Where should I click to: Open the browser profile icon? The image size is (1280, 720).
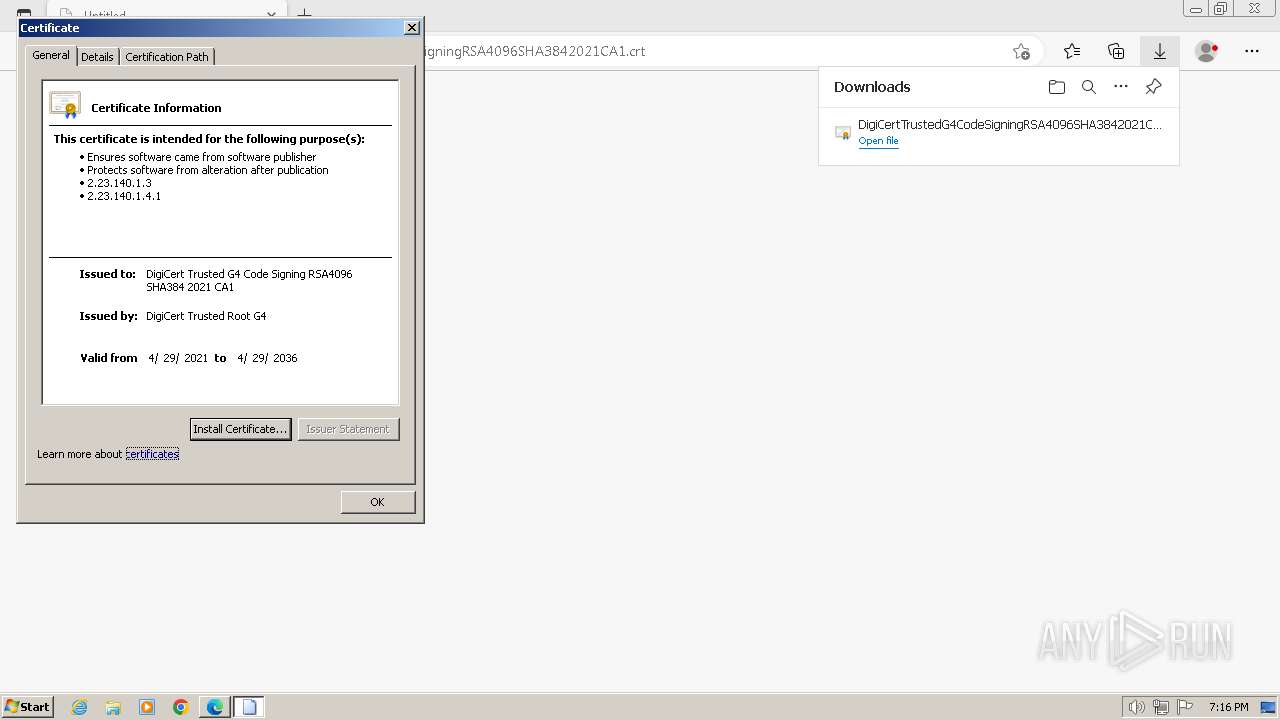point(1206,51)
